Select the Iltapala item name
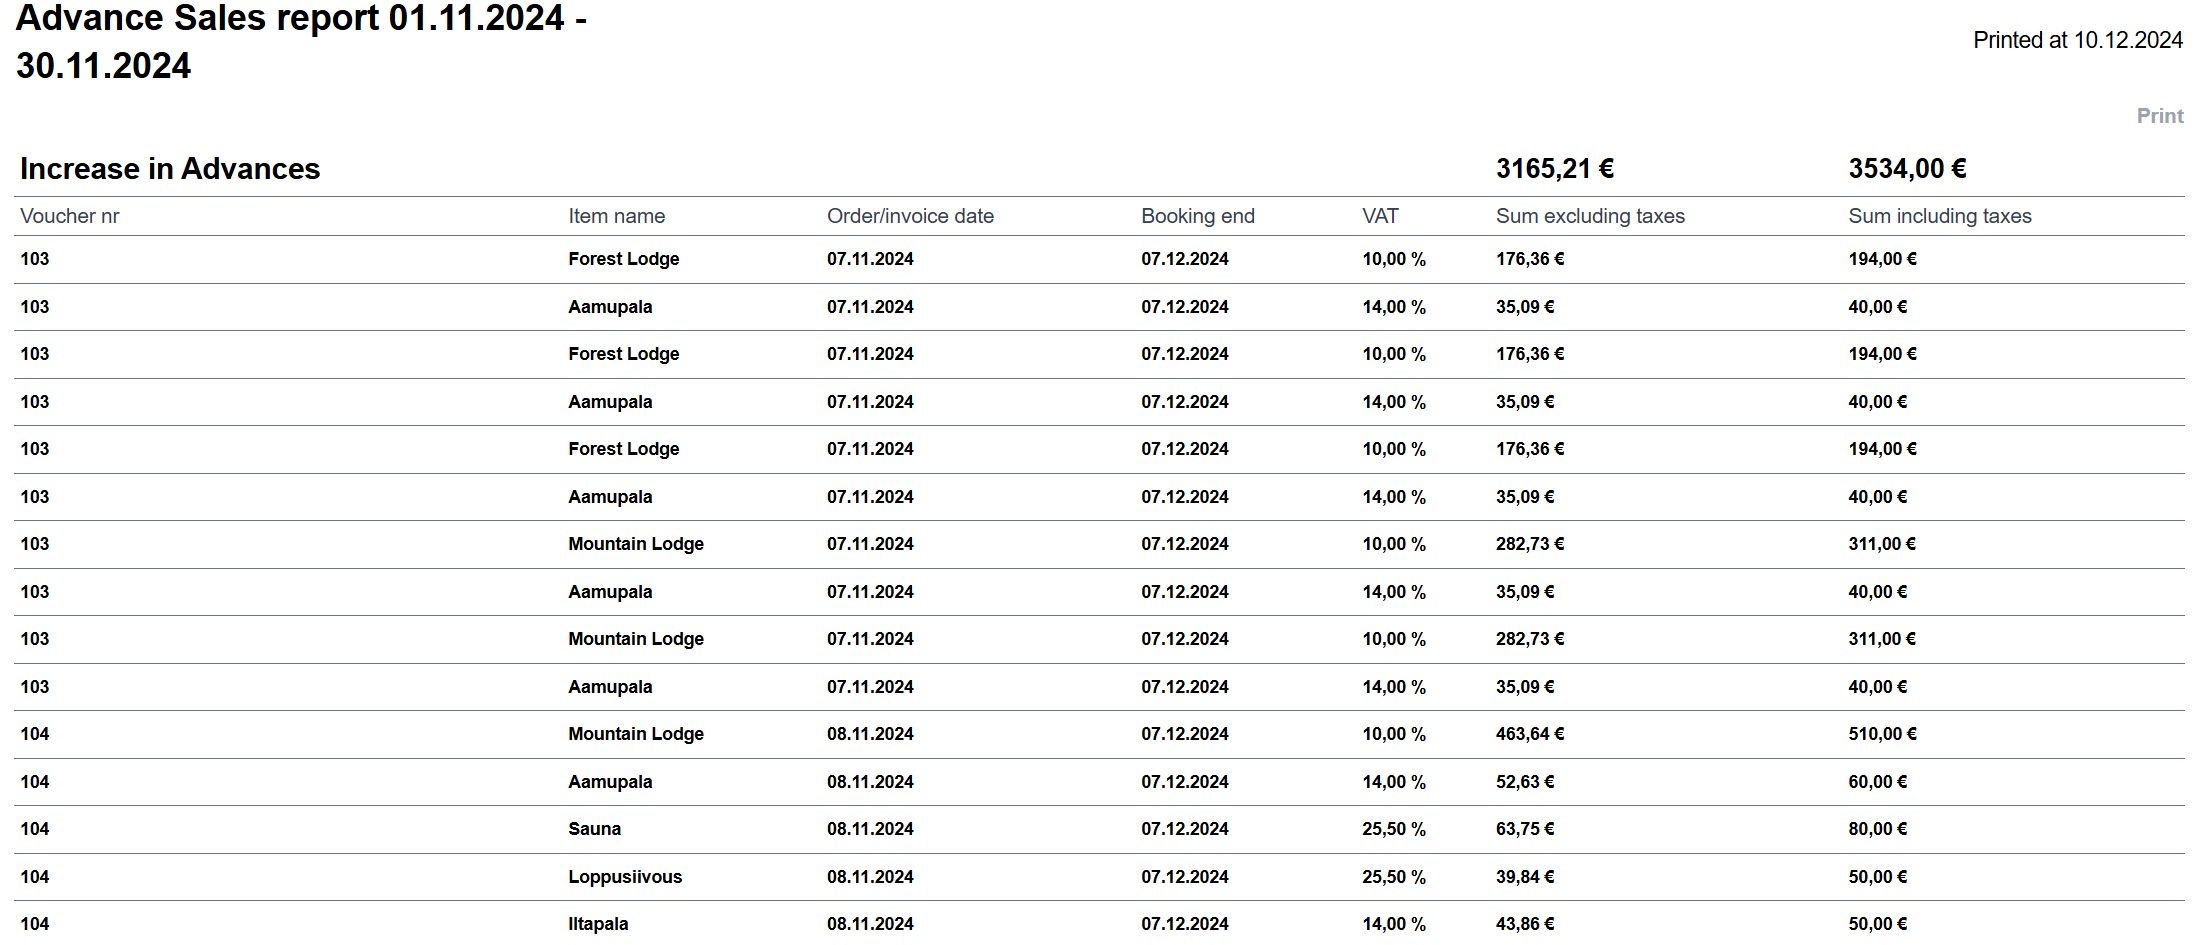 point(598,924)
